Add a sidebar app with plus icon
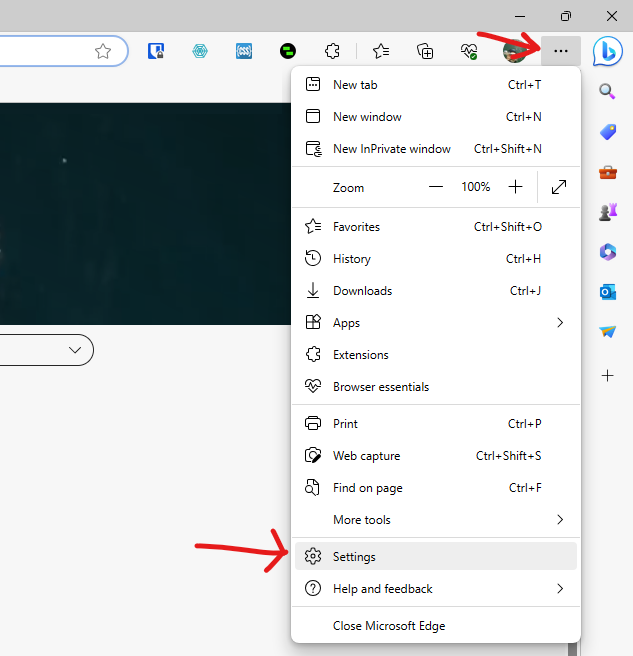This screenshot has width=633, height=656. pos(607,375)
